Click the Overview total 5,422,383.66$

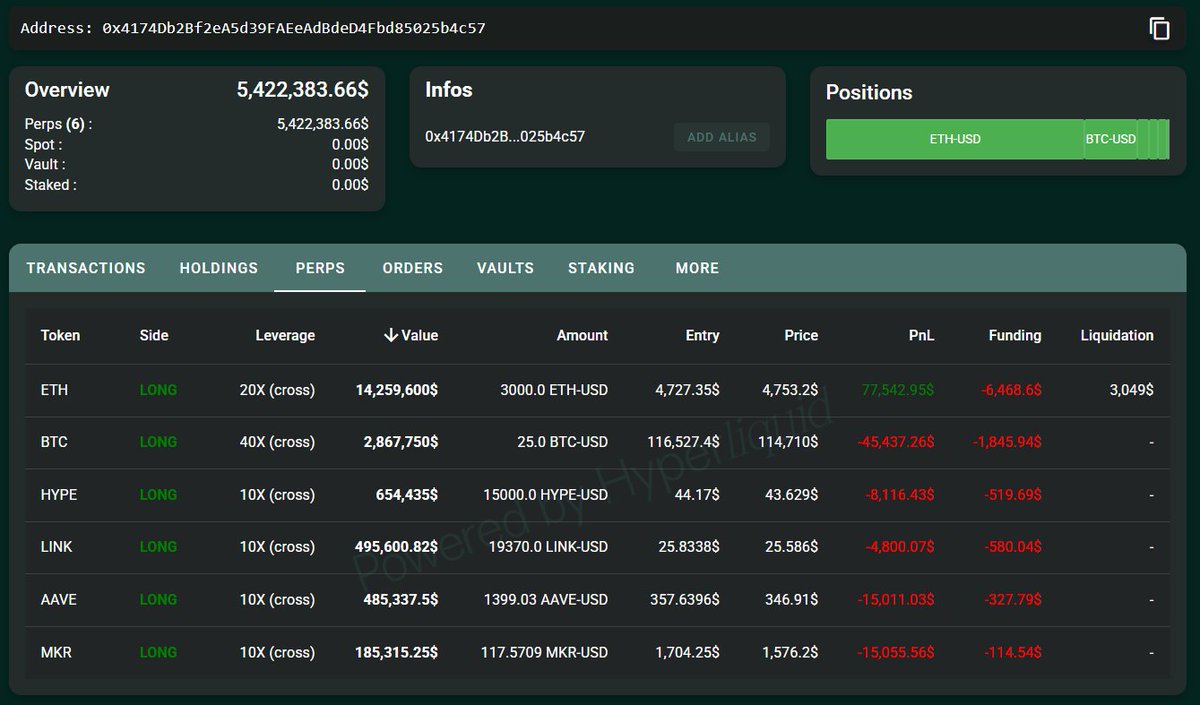[x=303, y=90]
